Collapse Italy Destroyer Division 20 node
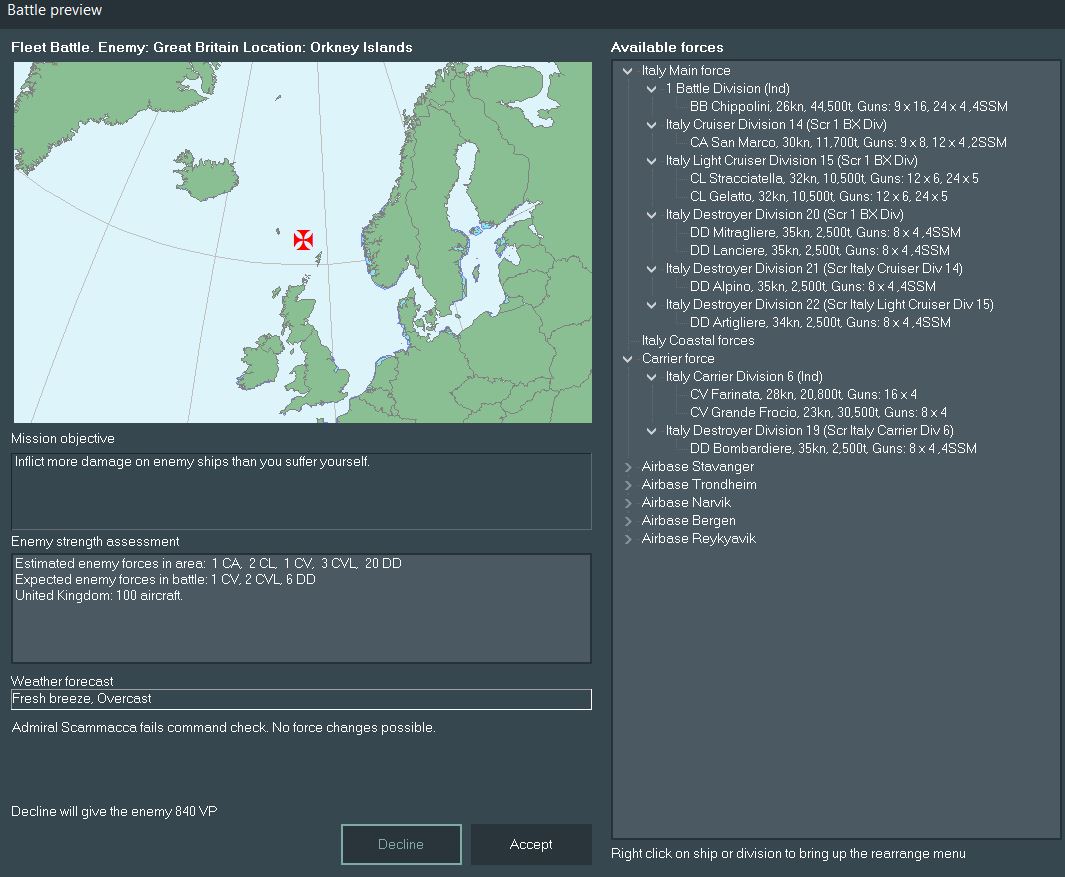Image resolution: width=1065 pixels, height=877 pixels. (651, 215)
